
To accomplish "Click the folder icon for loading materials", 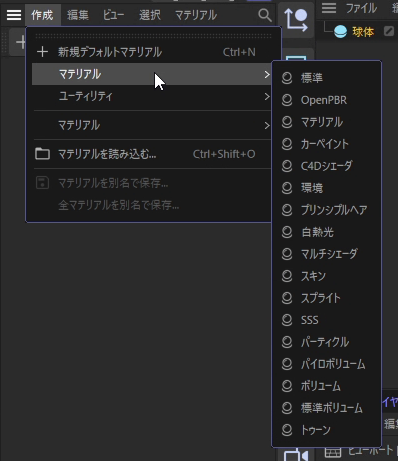I will tap(42, 154).
